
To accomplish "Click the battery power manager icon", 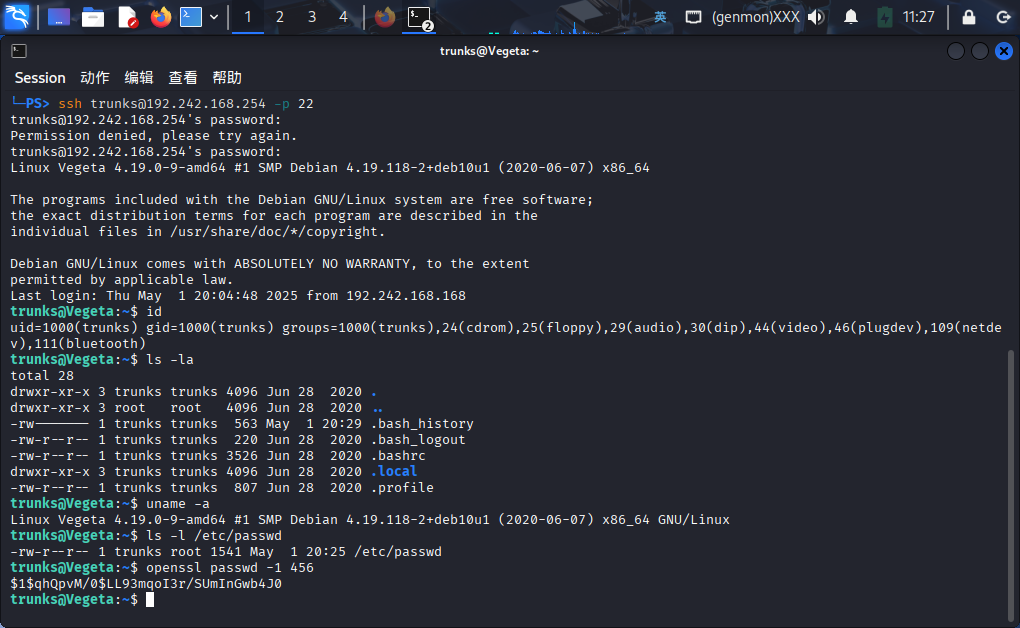I will (x=884, y=17).
